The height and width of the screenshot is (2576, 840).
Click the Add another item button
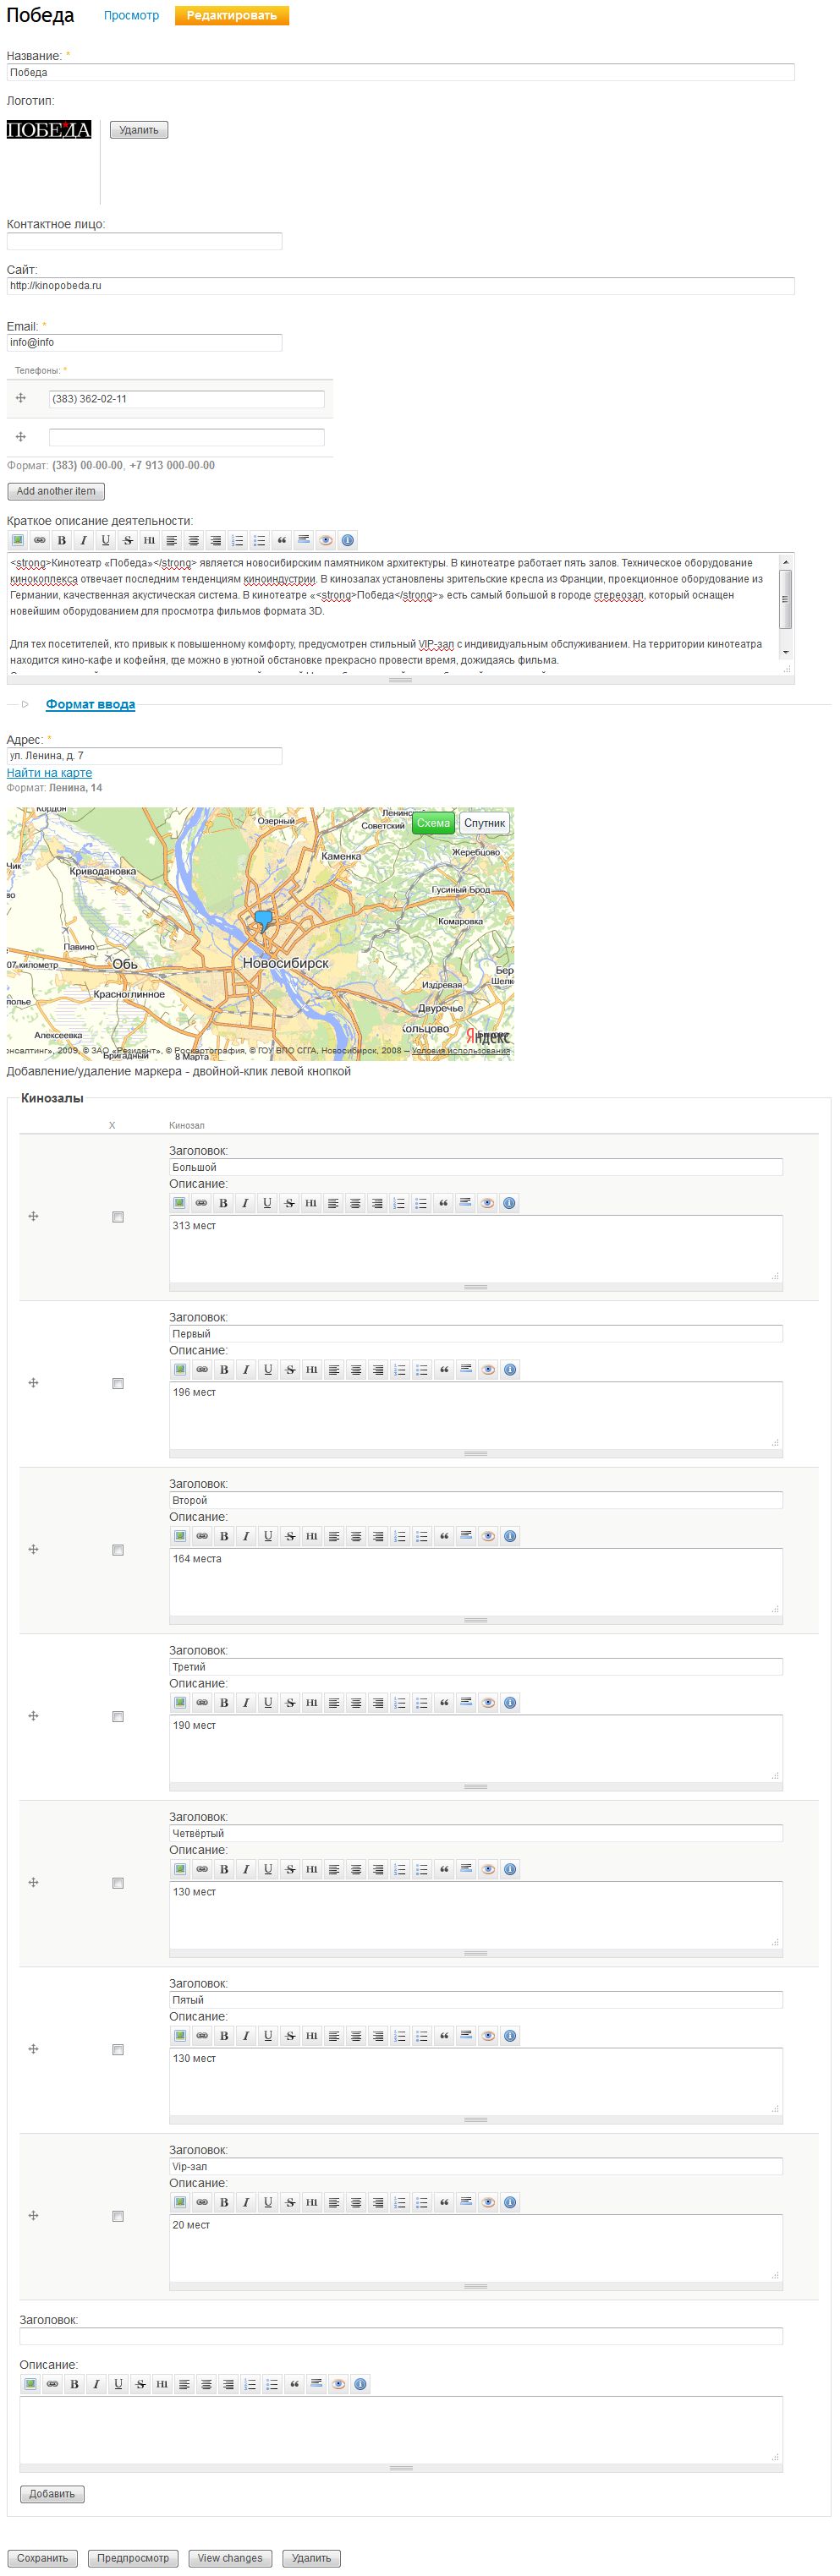tap(56, 491)
